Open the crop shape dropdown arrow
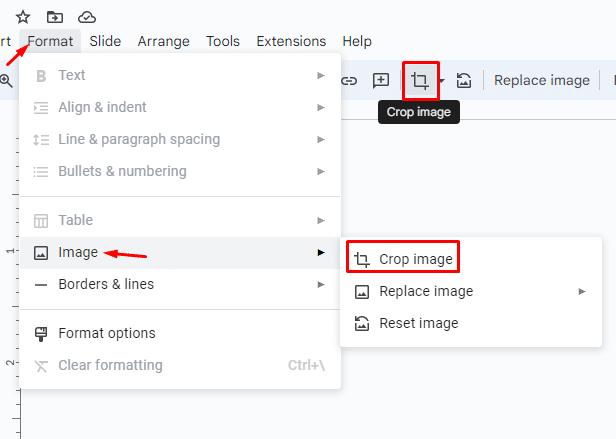 [x=442, y=81]
